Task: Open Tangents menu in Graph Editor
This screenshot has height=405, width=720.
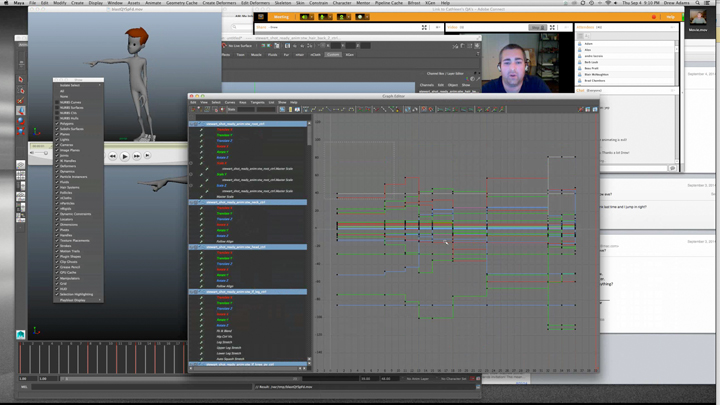Action: click(257, 102)
